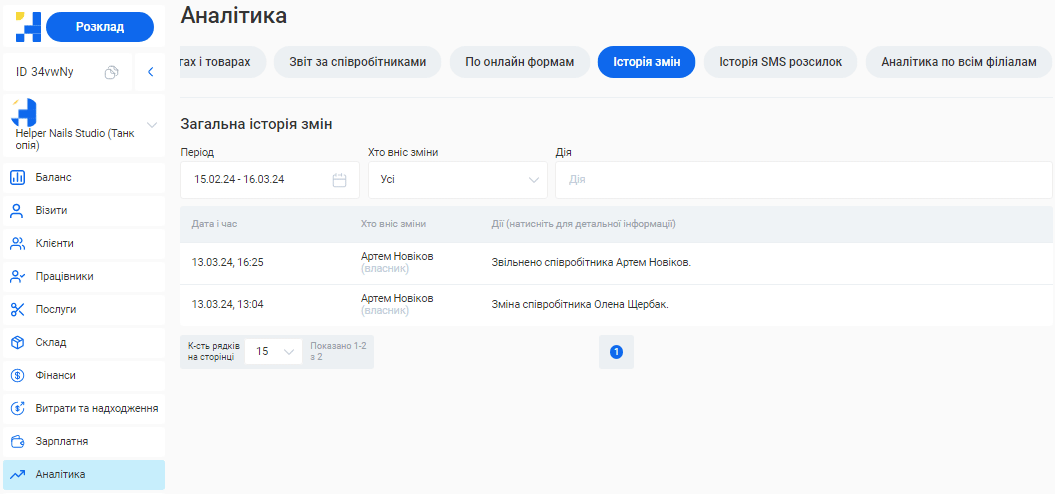
Task: Open the Хто вніс зміни dropdown
Action: [457, 180]
